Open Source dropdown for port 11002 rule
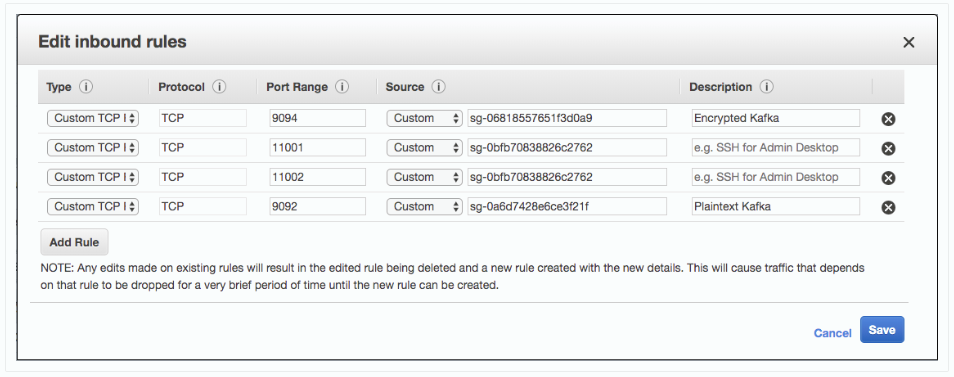 point(425,177)
